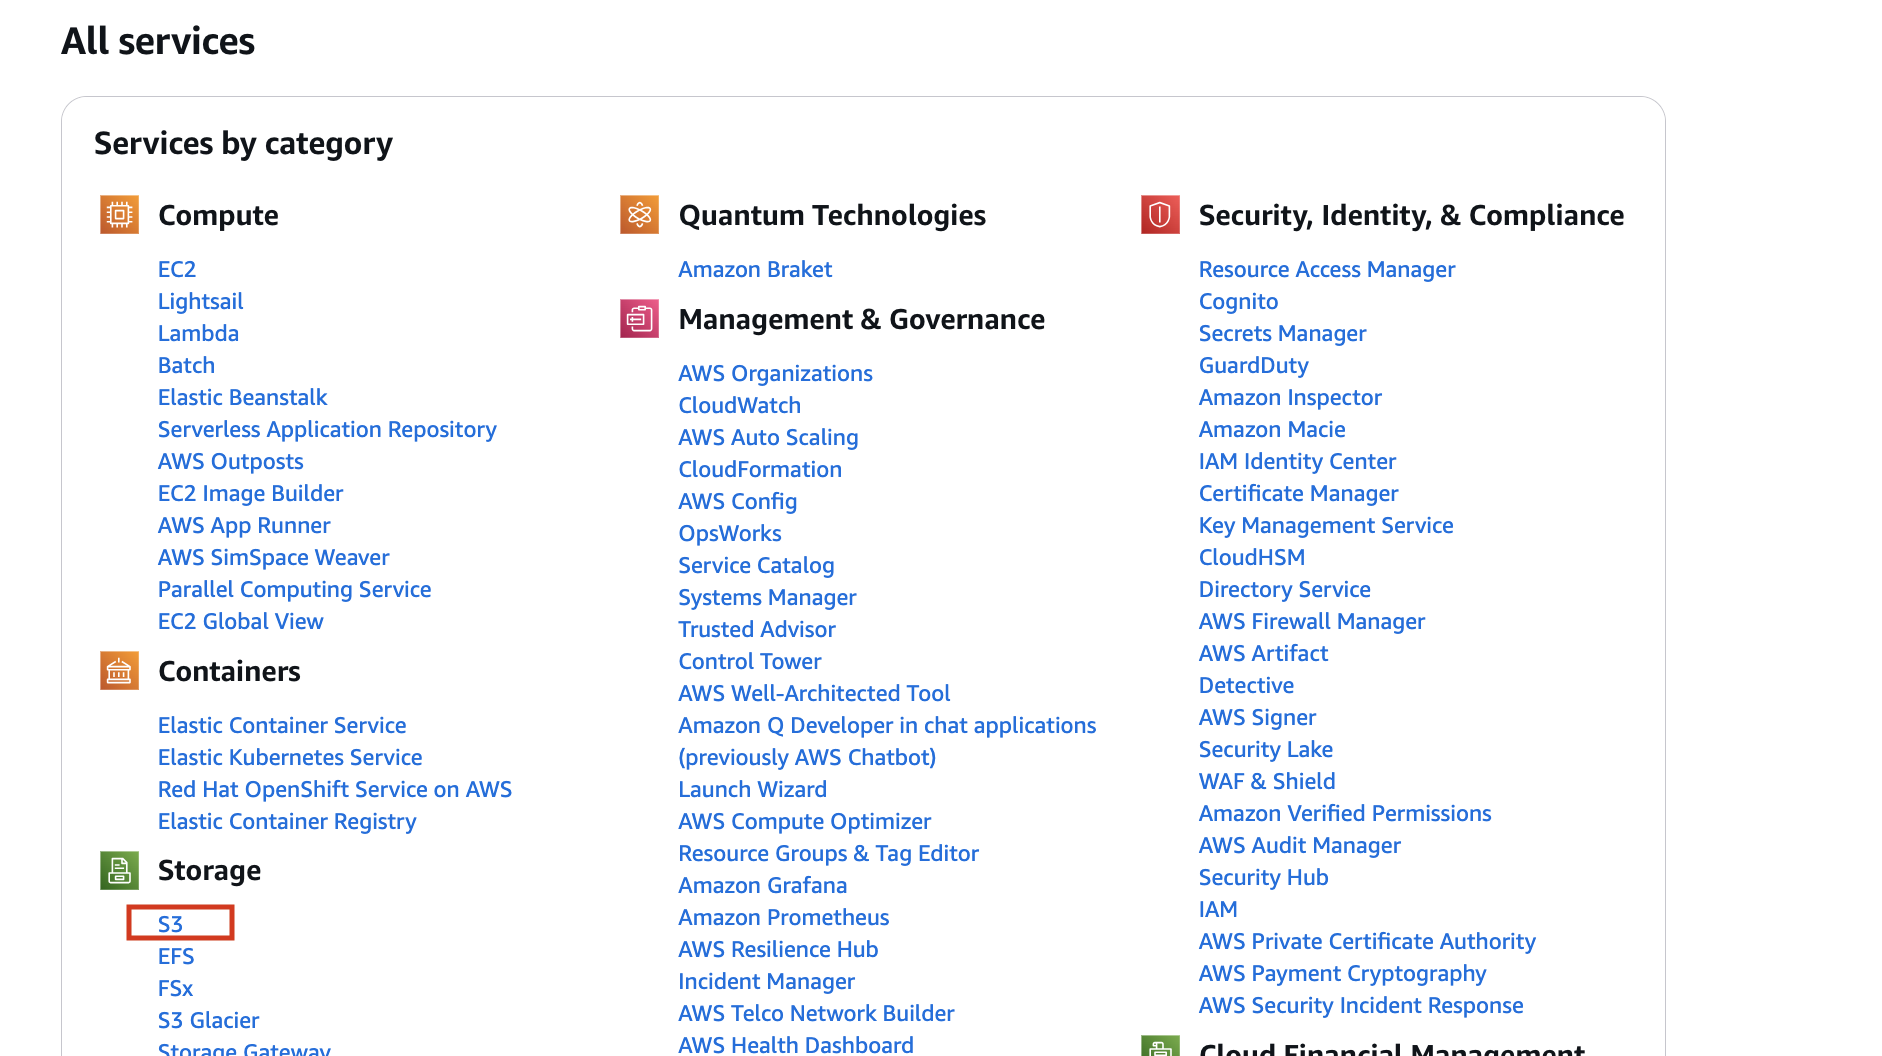Click the Compute category chip icon
This screenshot has height=1056, width=1882.
pos(119,215)
